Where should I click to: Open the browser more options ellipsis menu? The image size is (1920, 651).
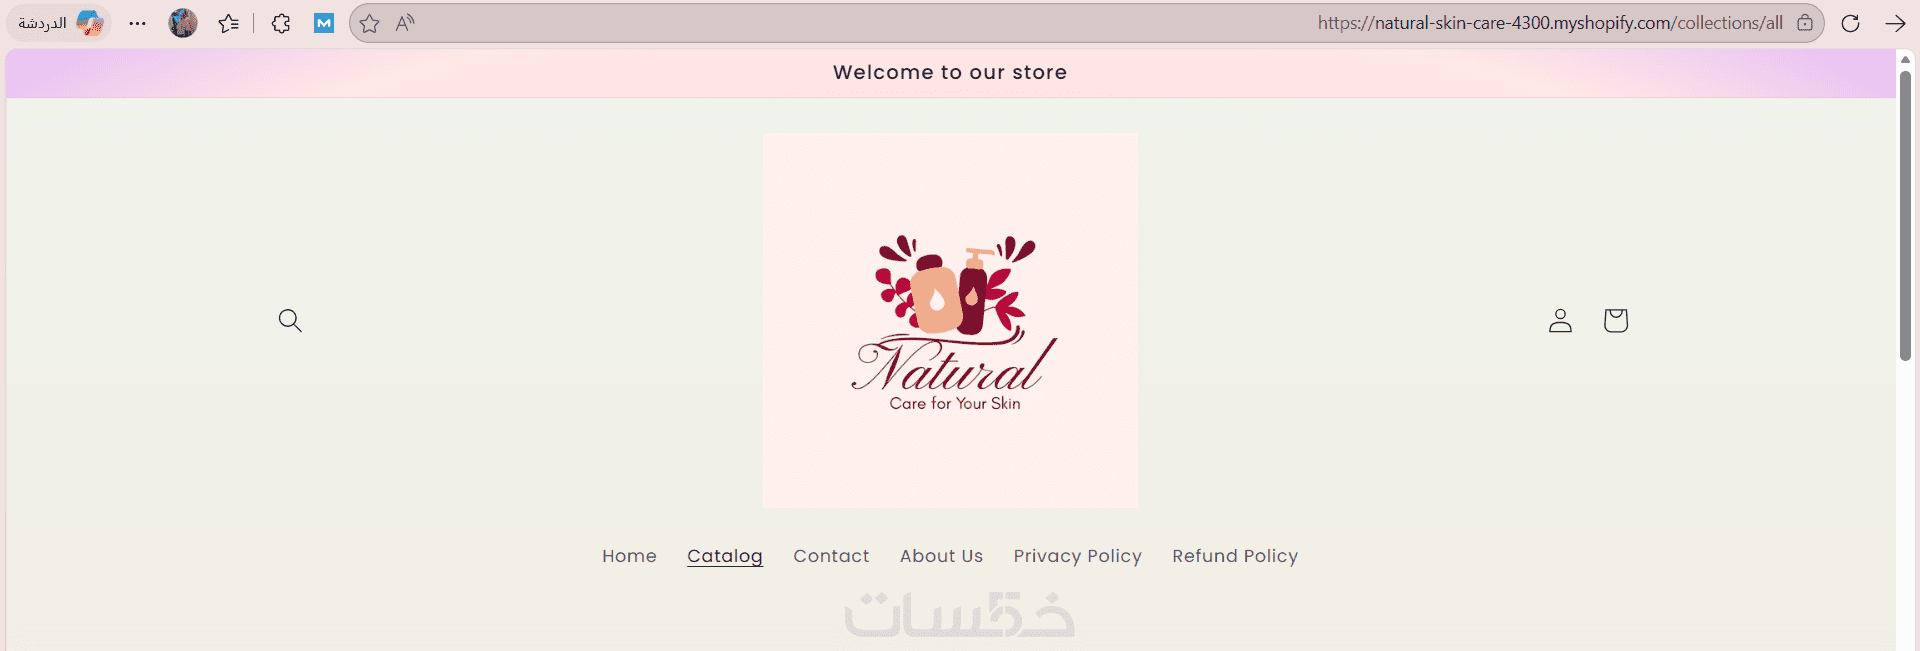138,23
